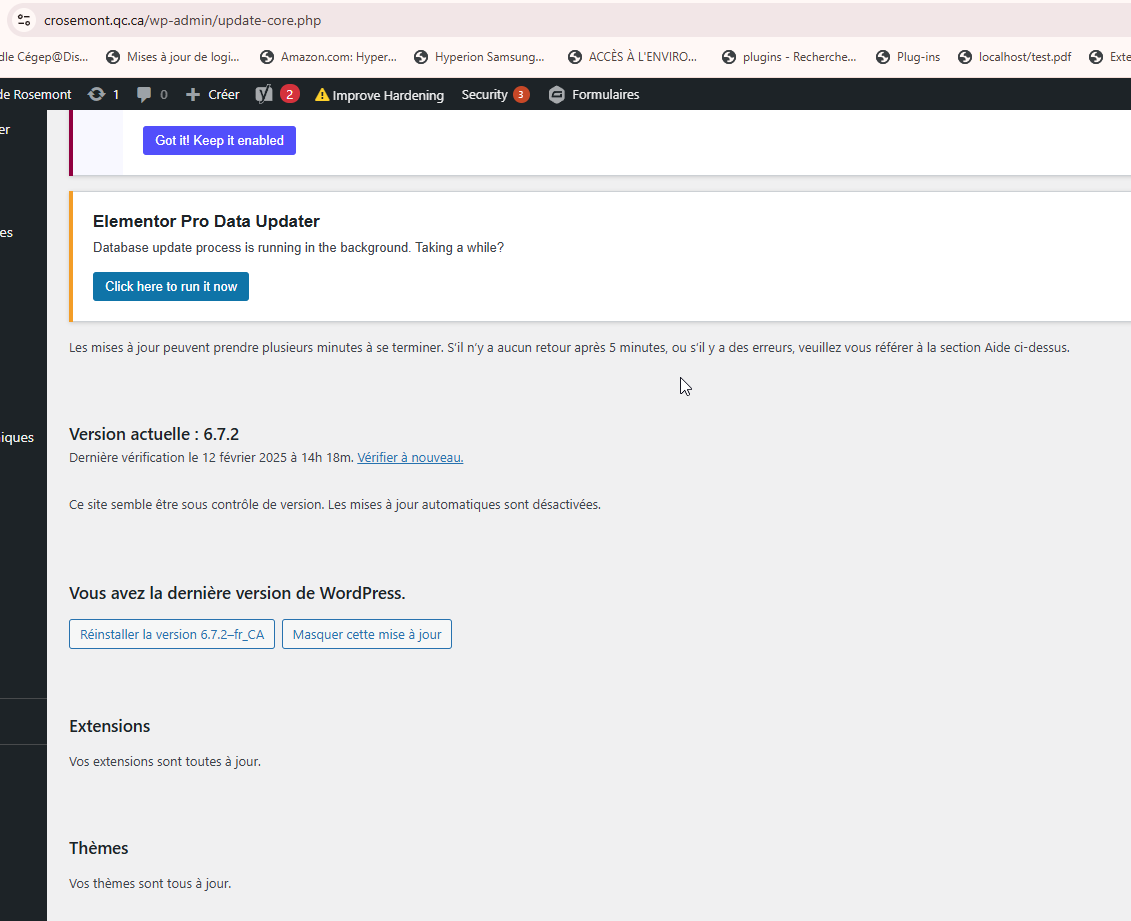Image resolution: width=1131 pixels, height=921 pixels.
Task: Open the Yoast SEO icon with 2 notifications
Action: coord(264,95)
